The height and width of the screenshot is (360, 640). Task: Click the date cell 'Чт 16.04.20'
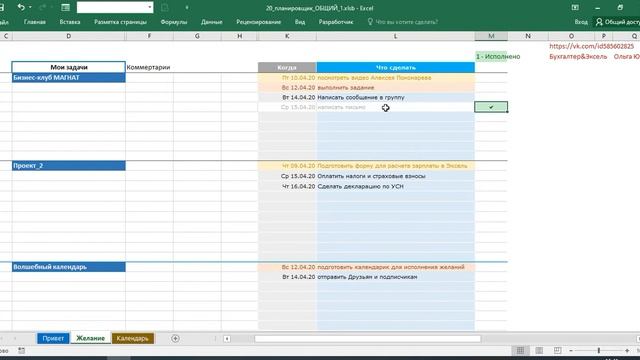pos(287,186)
